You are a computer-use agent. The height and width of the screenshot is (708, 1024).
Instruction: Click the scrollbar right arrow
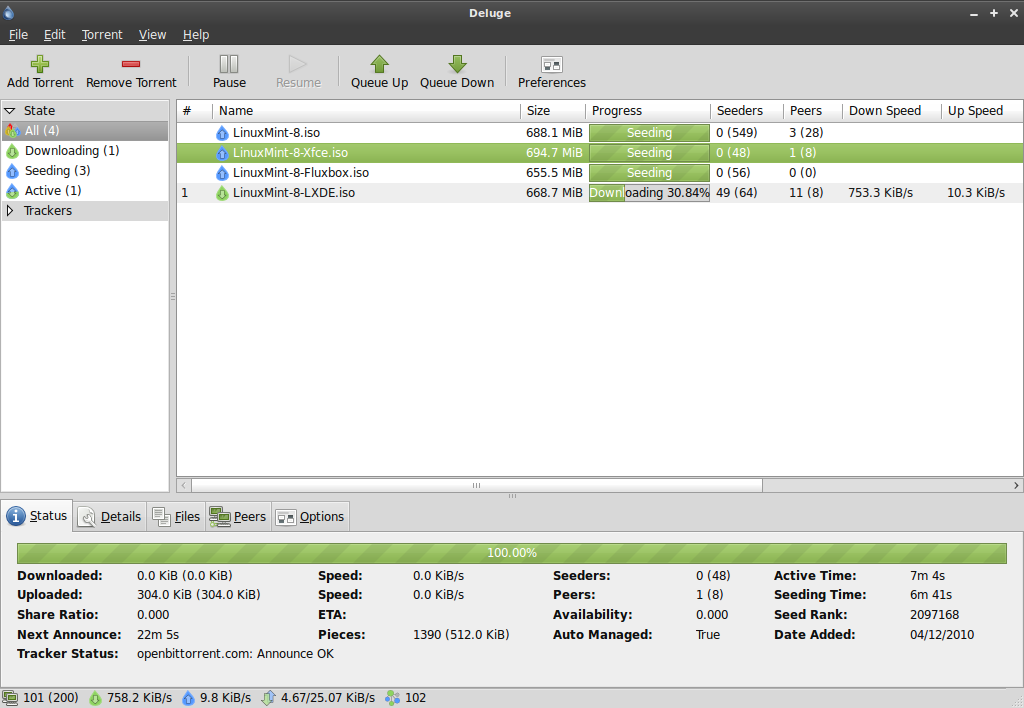click(1016, 485)
